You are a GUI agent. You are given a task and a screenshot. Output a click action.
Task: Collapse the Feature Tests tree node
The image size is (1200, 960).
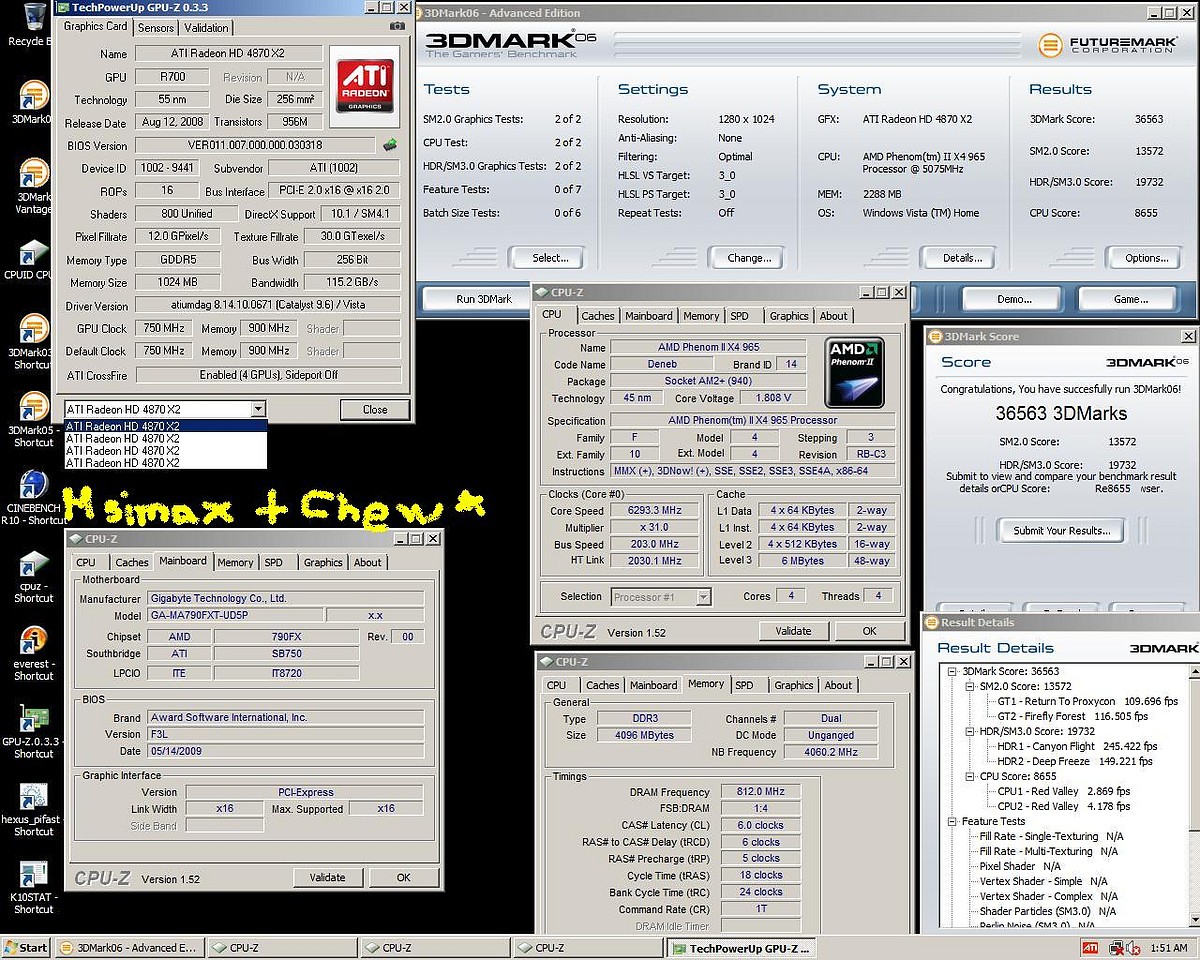click(953, 822)
